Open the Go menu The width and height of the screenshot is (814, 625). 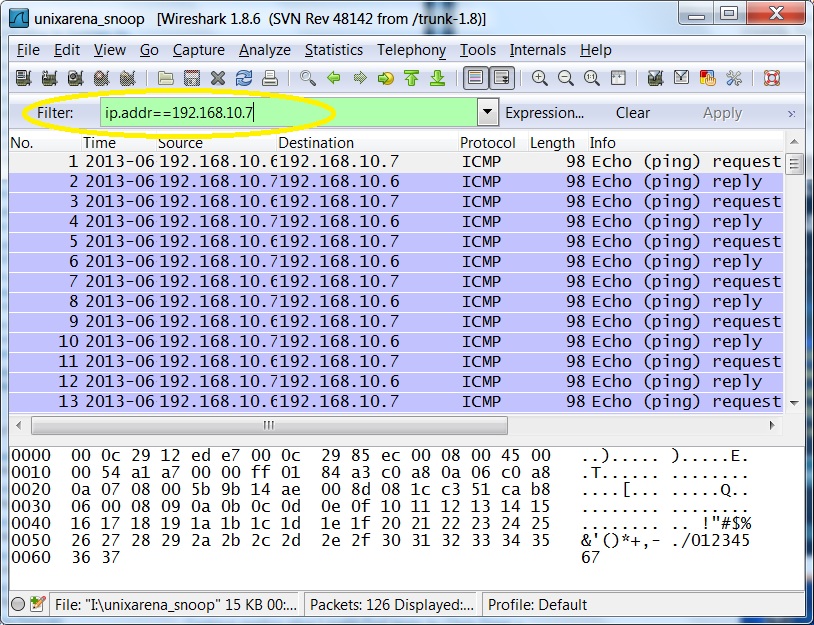[x=149, y=50]
